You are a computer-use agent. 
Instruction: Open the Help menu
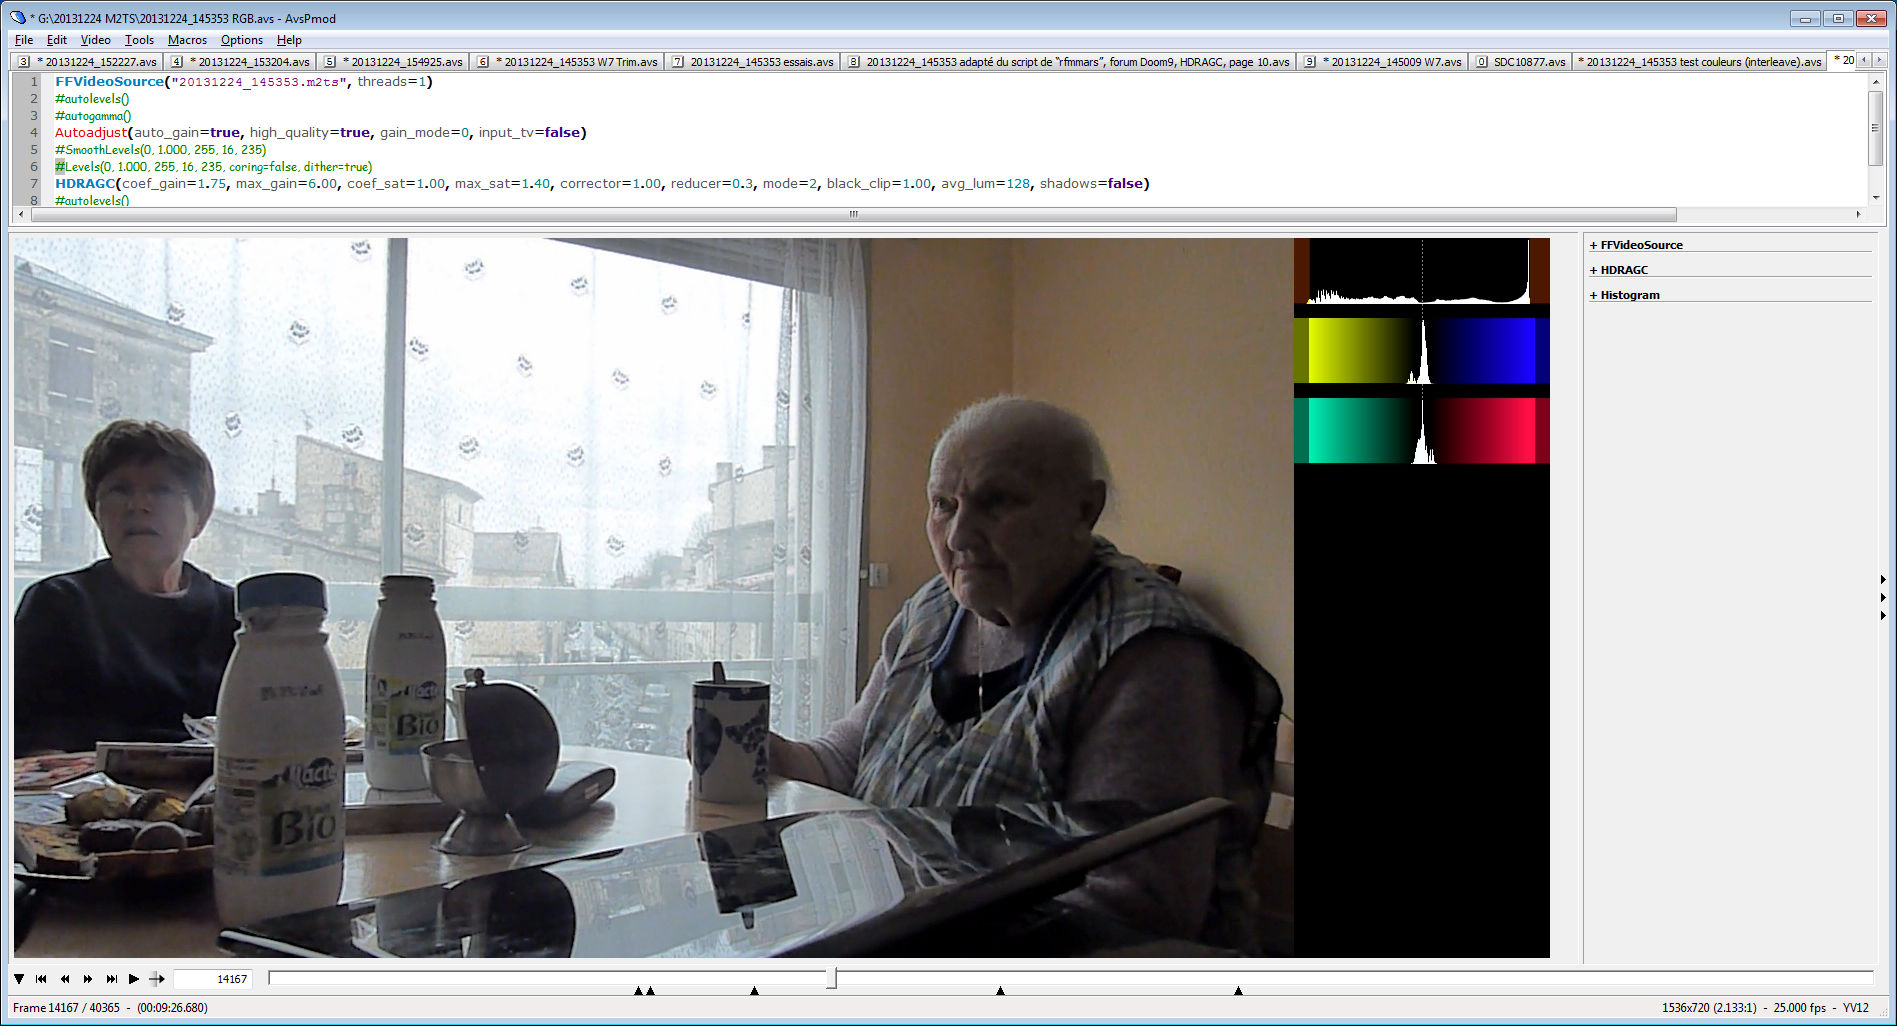(x=289, y=40)
